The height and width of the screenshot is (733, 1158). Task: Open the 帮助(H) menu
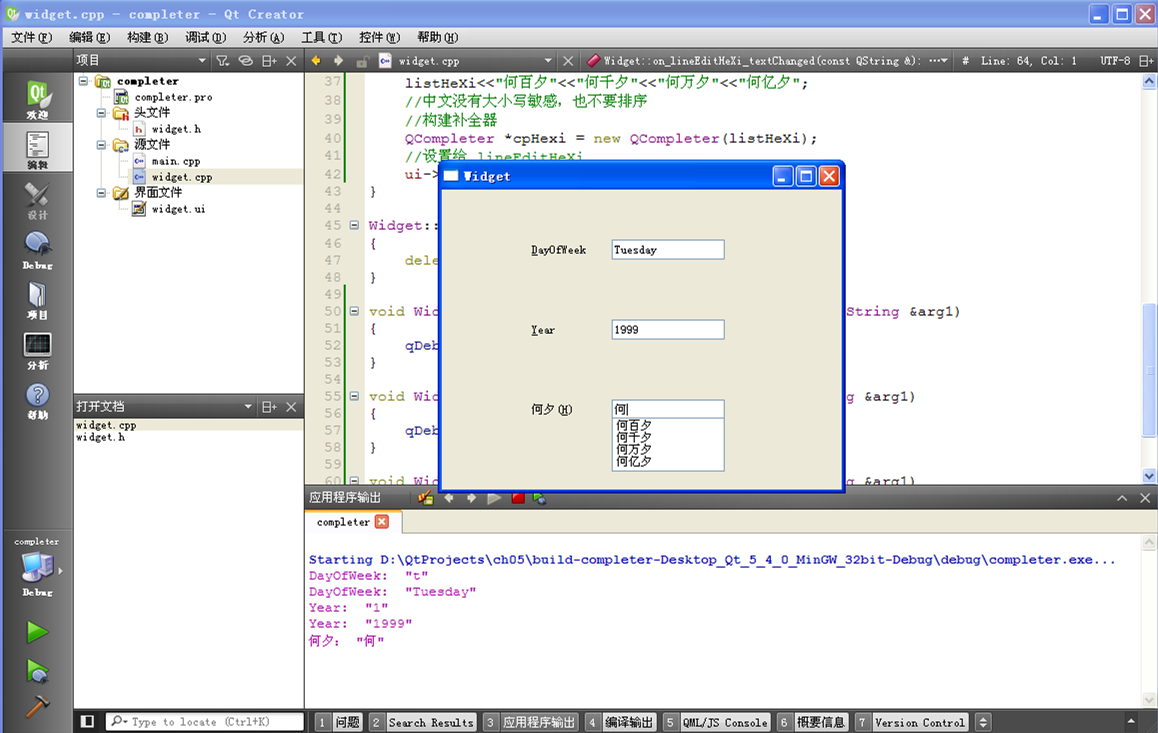(438, 37)
